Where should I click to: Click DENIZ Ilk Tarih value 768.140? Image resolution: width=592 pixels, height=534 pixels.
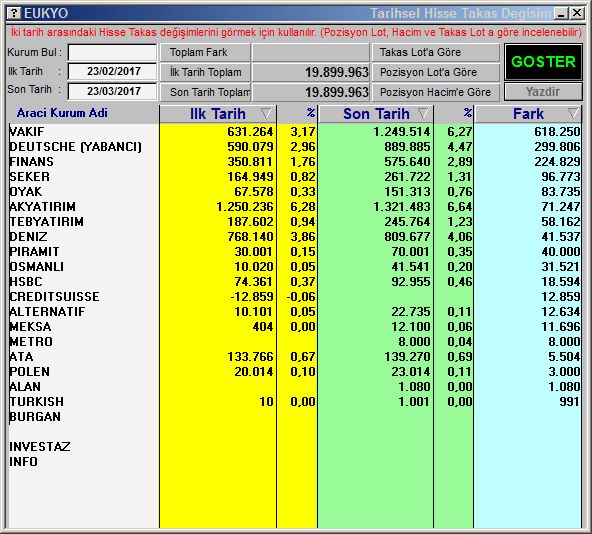(250, 237)
